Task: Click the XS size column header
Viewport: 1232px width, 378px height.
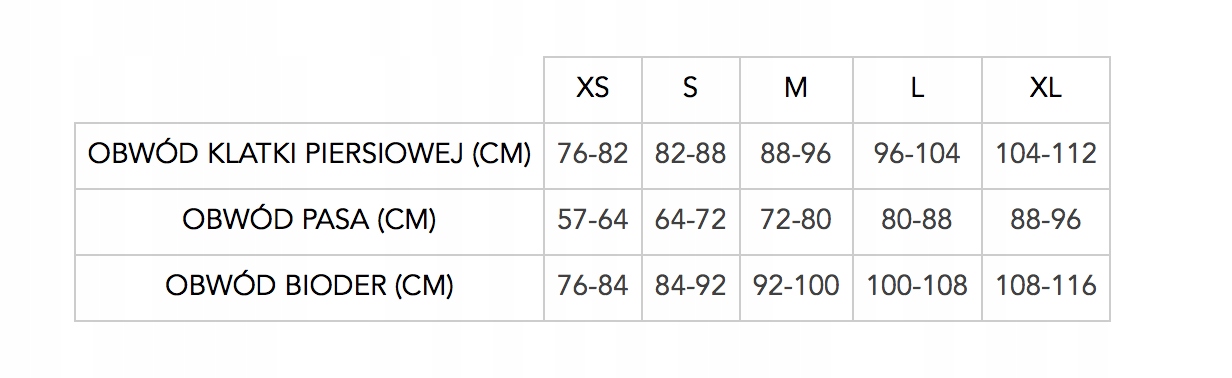Action: coord(593,88)
